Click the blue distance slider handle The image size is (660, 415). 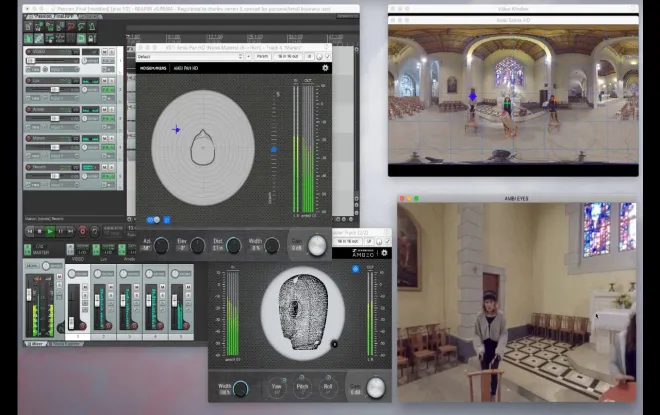point(274,150)
